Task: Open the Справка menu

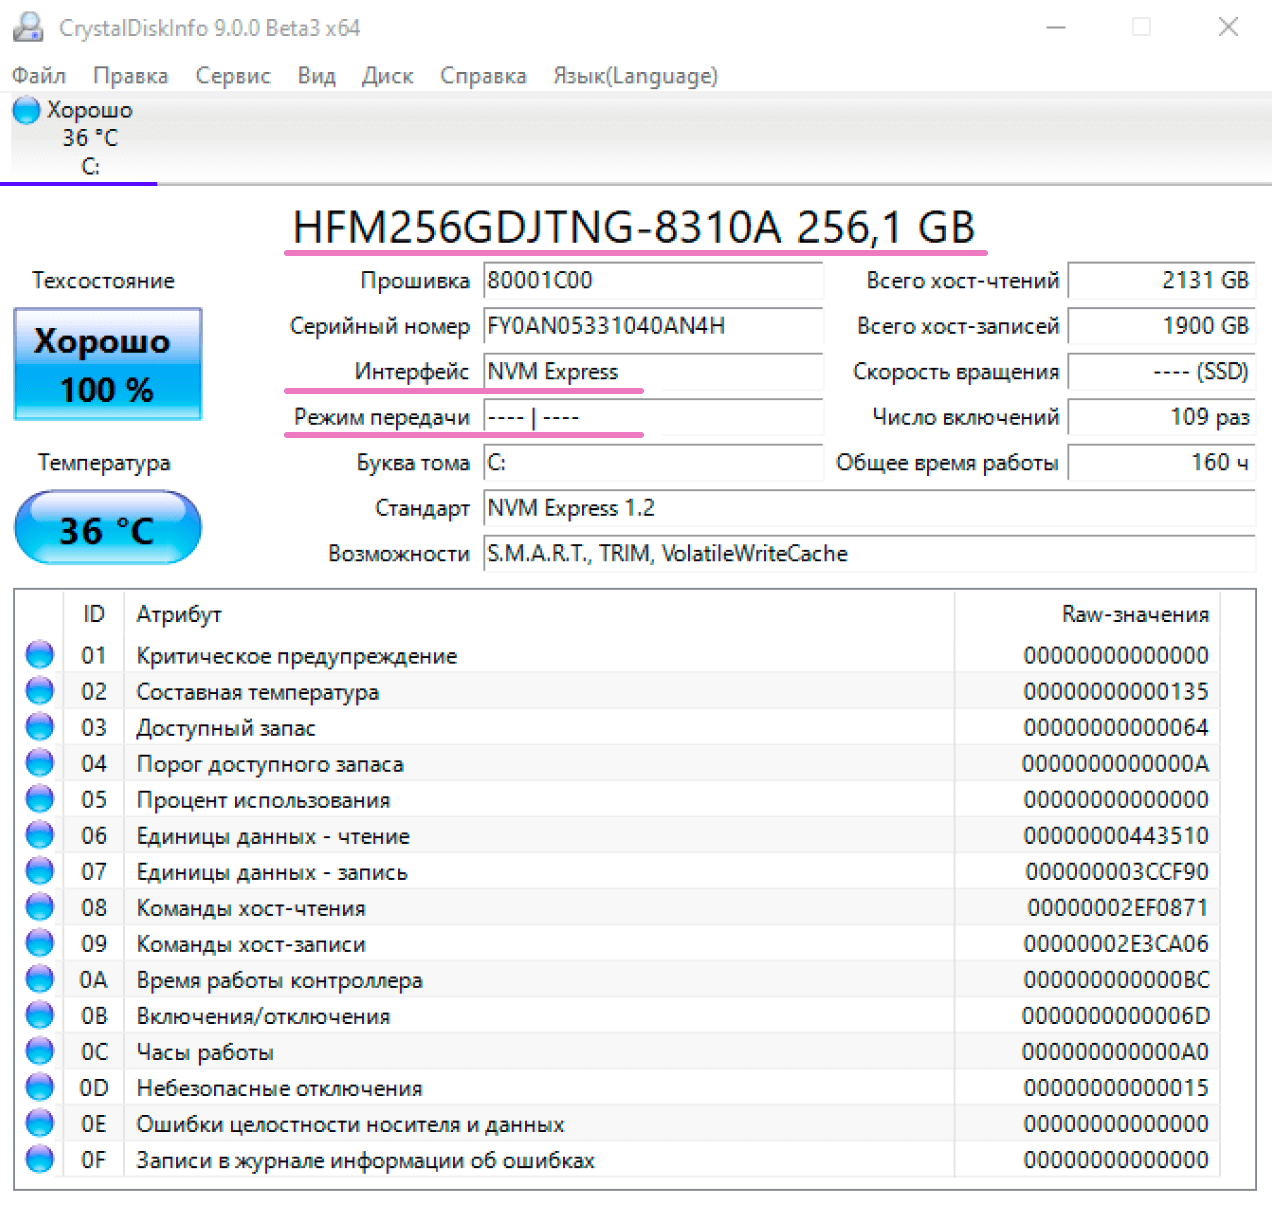Action: pyautogui.click(x=483, y=76)
